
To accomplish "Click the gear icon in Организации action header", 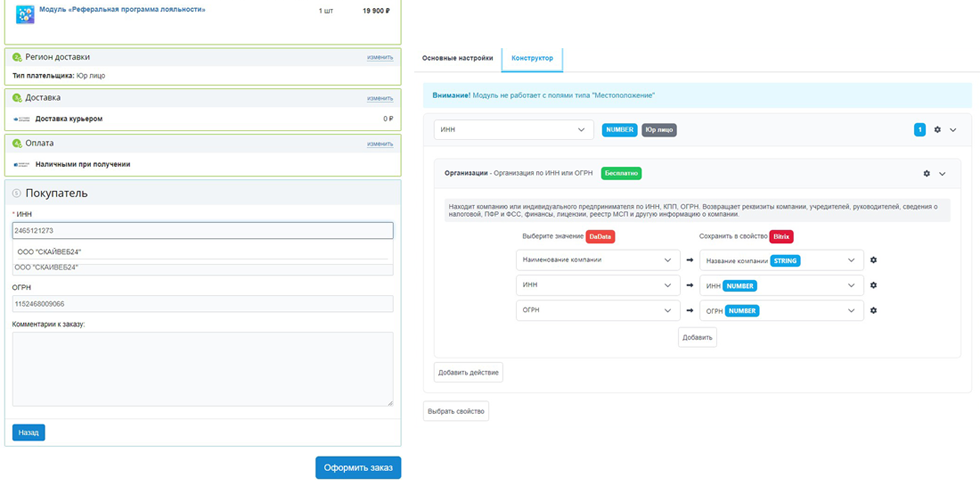I will tap(926, 173).
